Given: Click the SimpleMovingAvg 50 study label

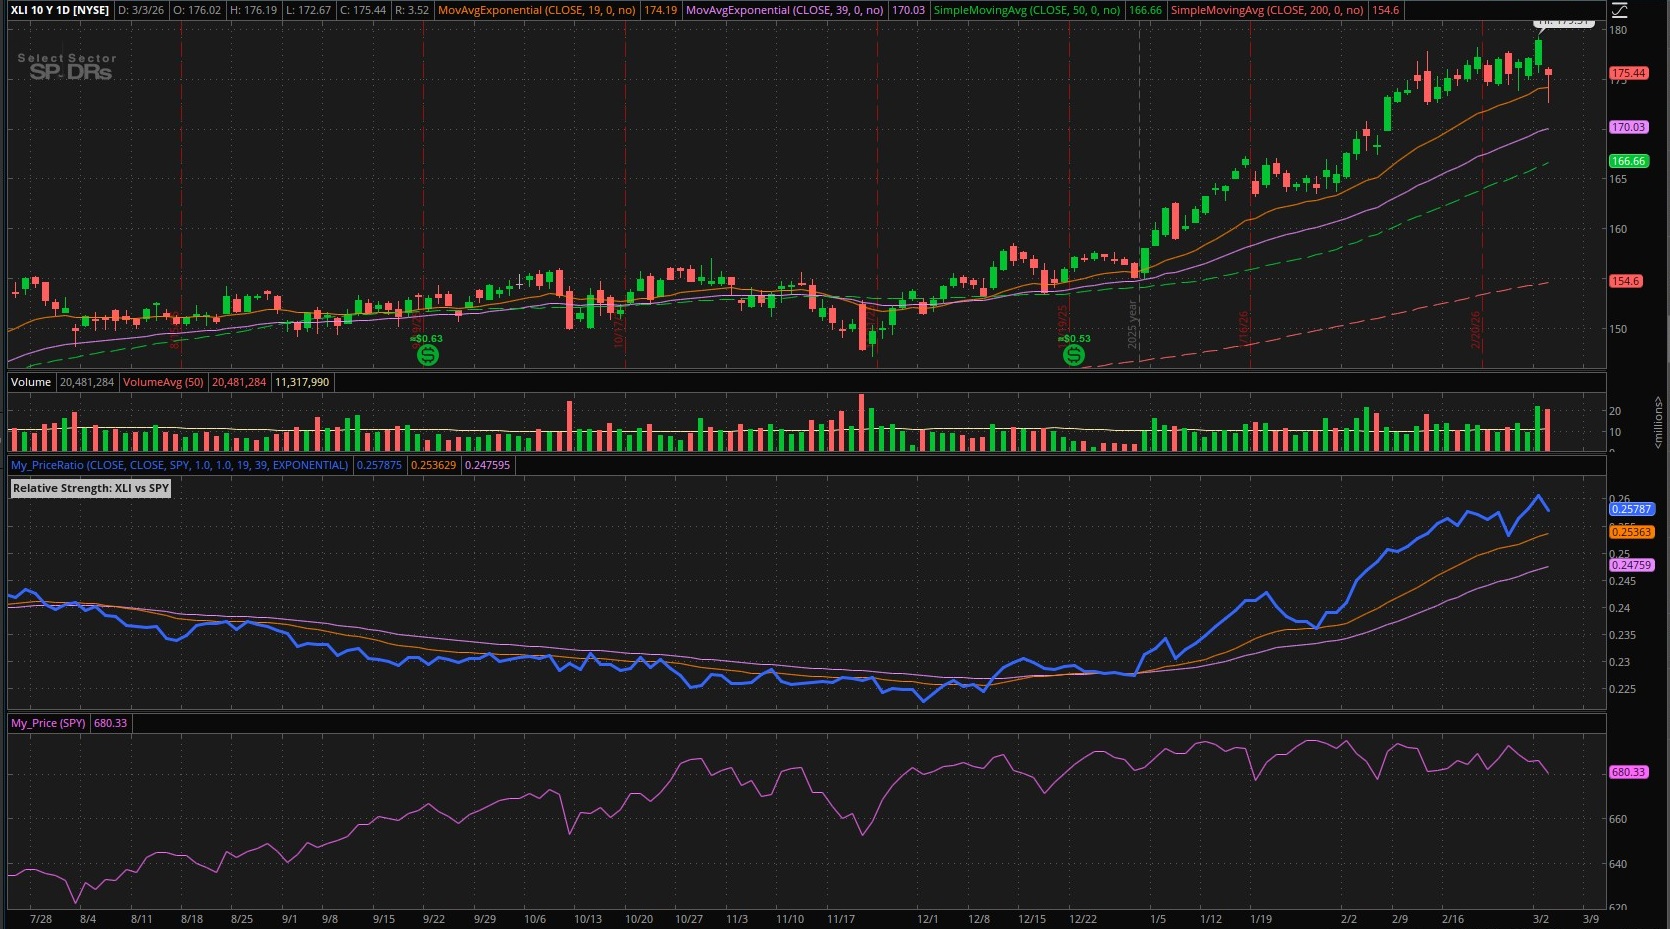Looking at the screenshot, I should (x=1027, y=10).
